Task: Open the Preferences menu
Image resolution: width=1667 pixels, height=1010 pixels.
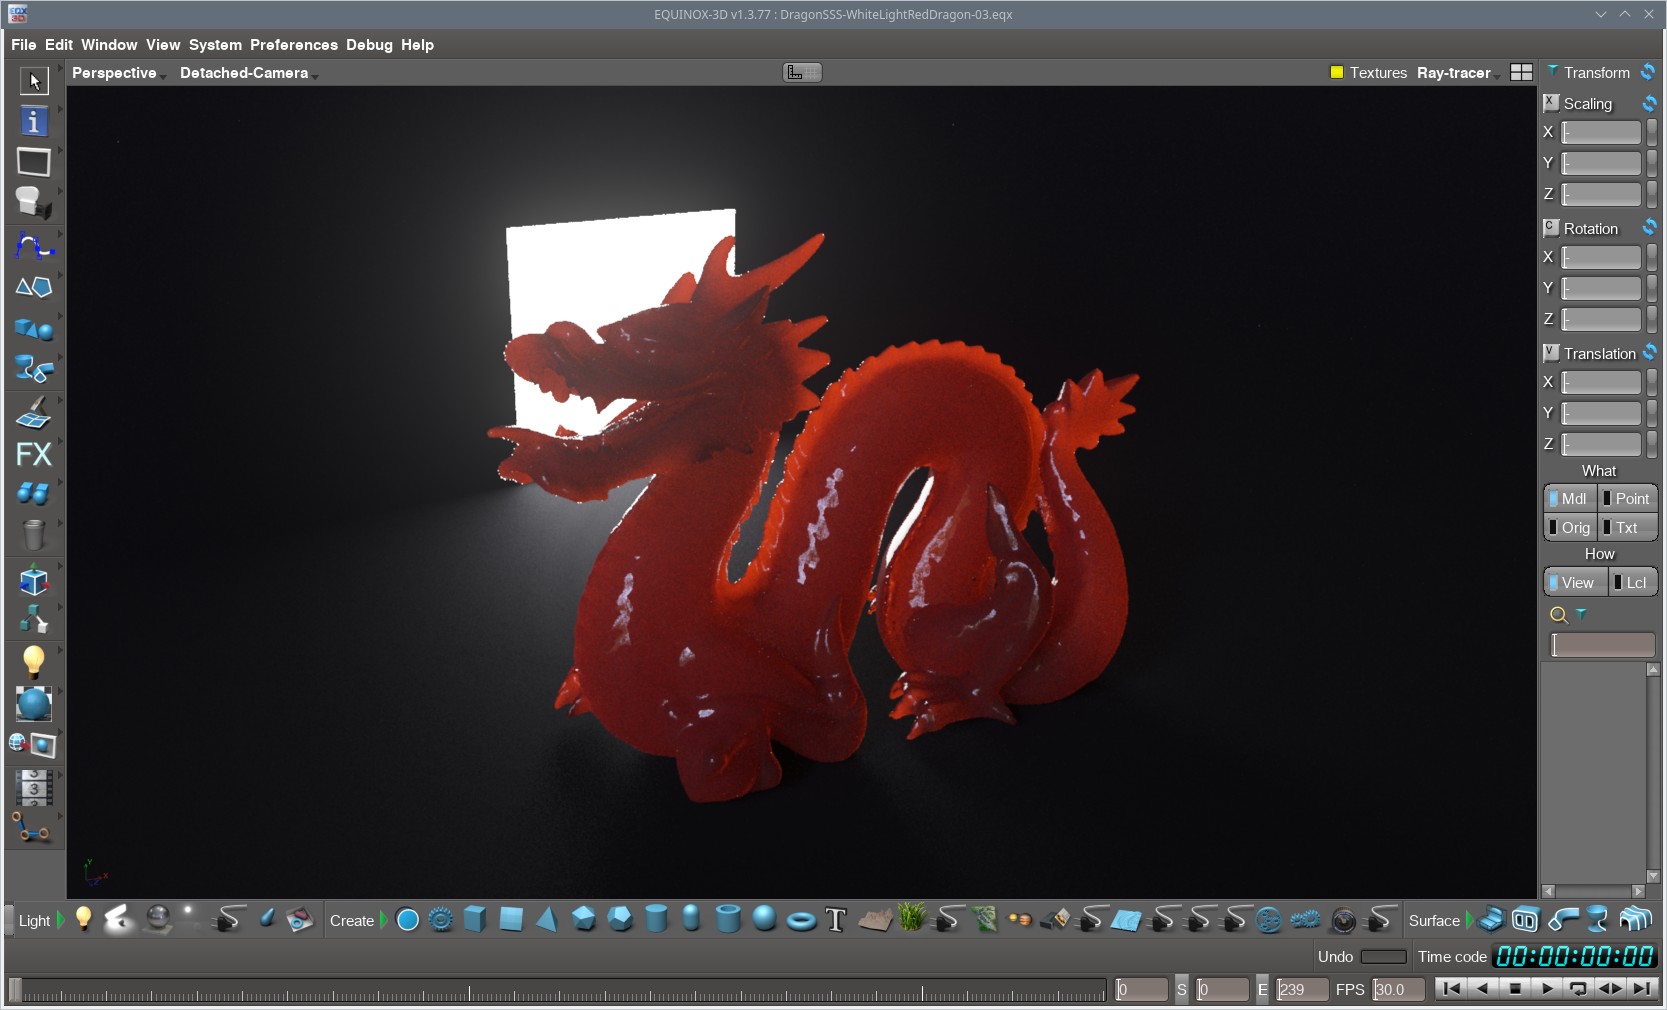Action: tap(294, 45)
